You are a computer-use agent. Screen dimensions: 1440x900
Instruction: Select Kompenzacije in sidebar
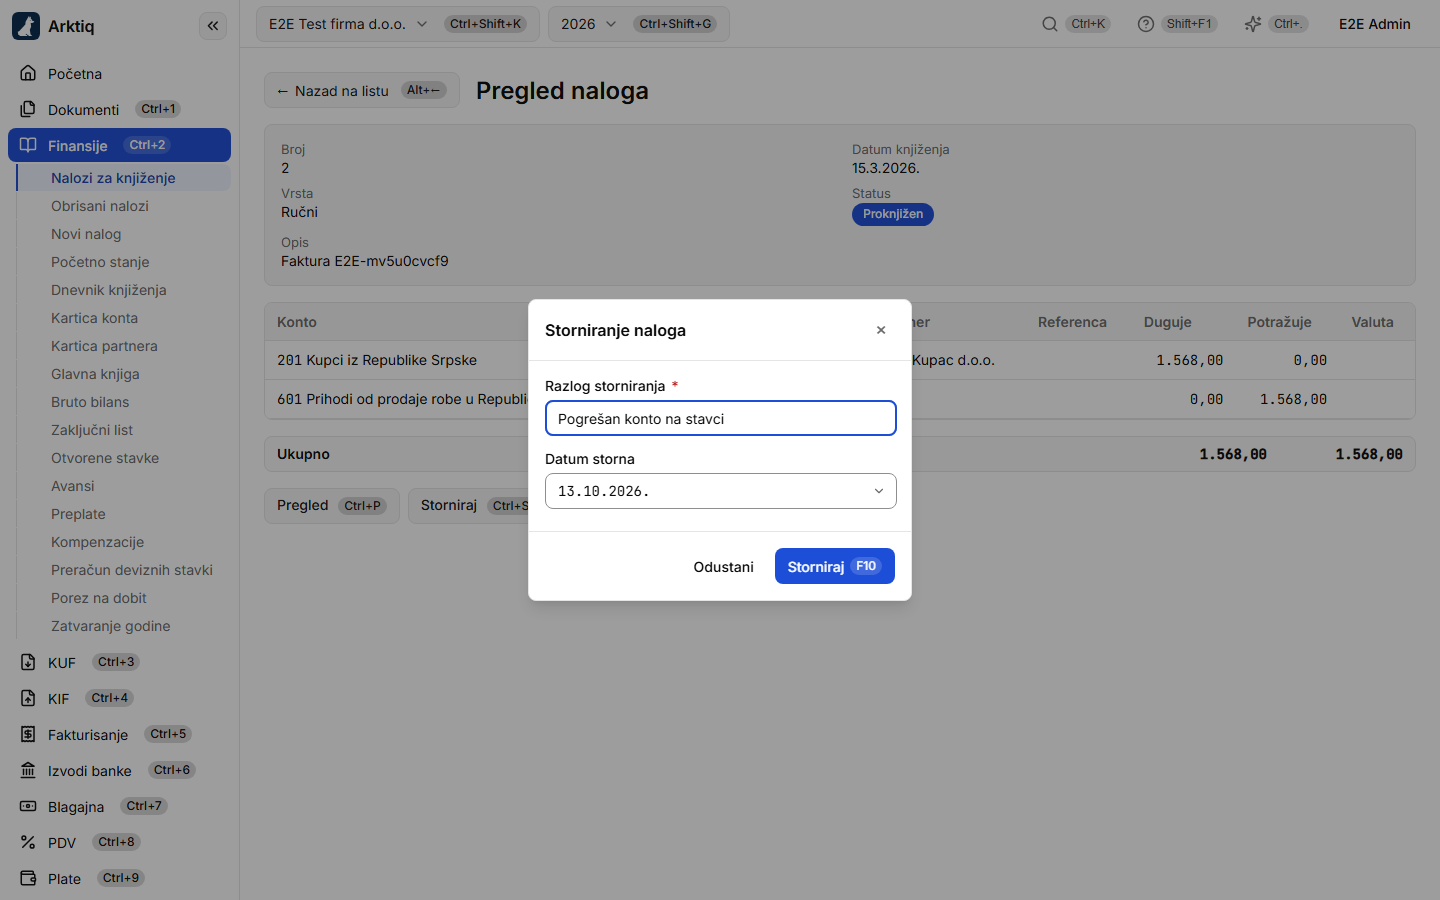point(124,542)
